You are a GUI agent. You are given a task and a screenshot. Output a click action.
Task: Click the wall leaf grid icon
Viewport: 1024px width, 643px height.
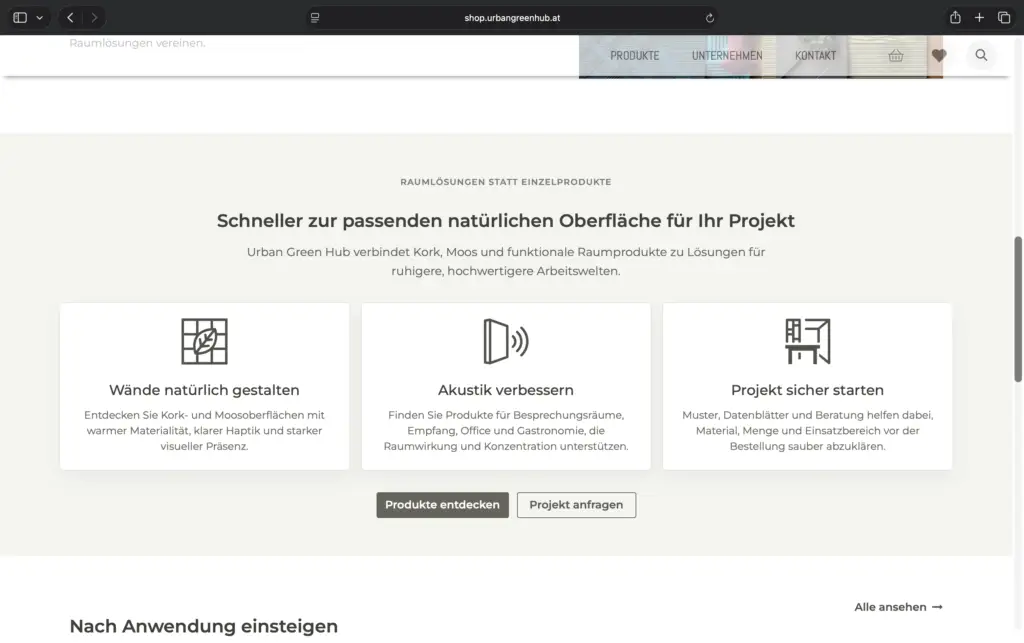[204, 341]
